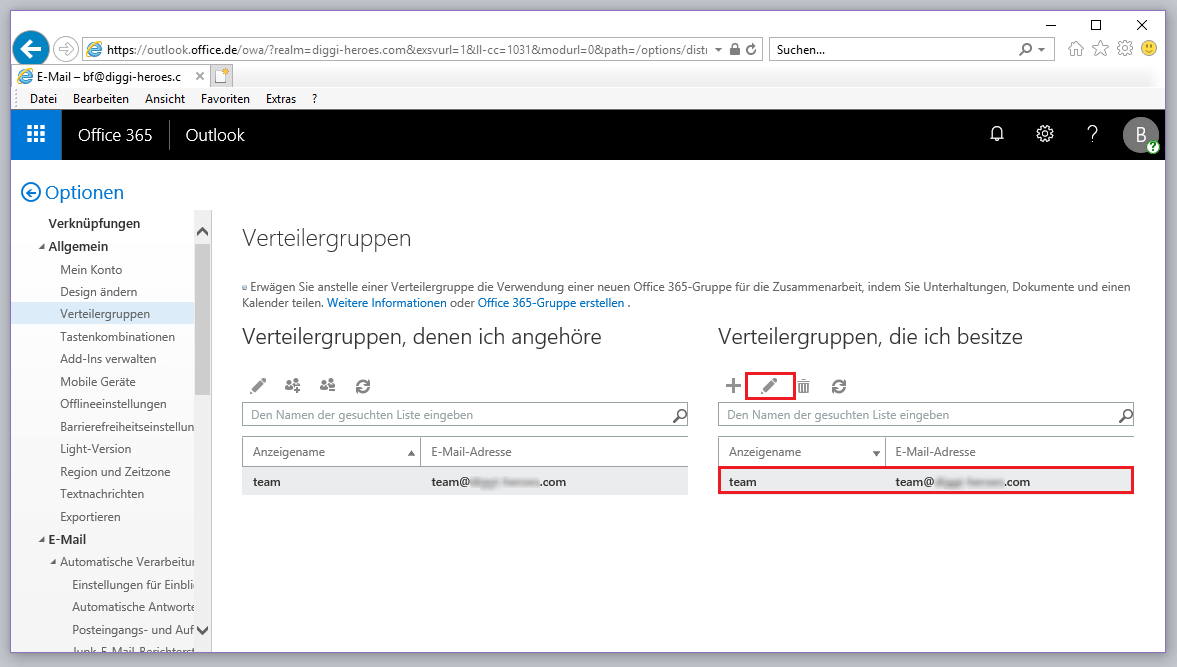Click the back arrow next to Optionen

pos(31,193)
